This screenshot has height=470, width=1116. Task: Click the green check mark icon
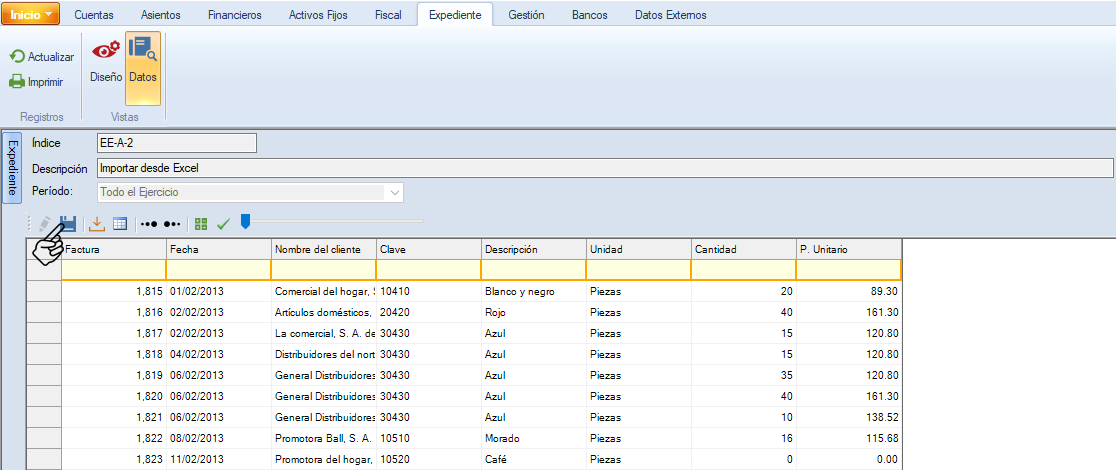(223, 224)
